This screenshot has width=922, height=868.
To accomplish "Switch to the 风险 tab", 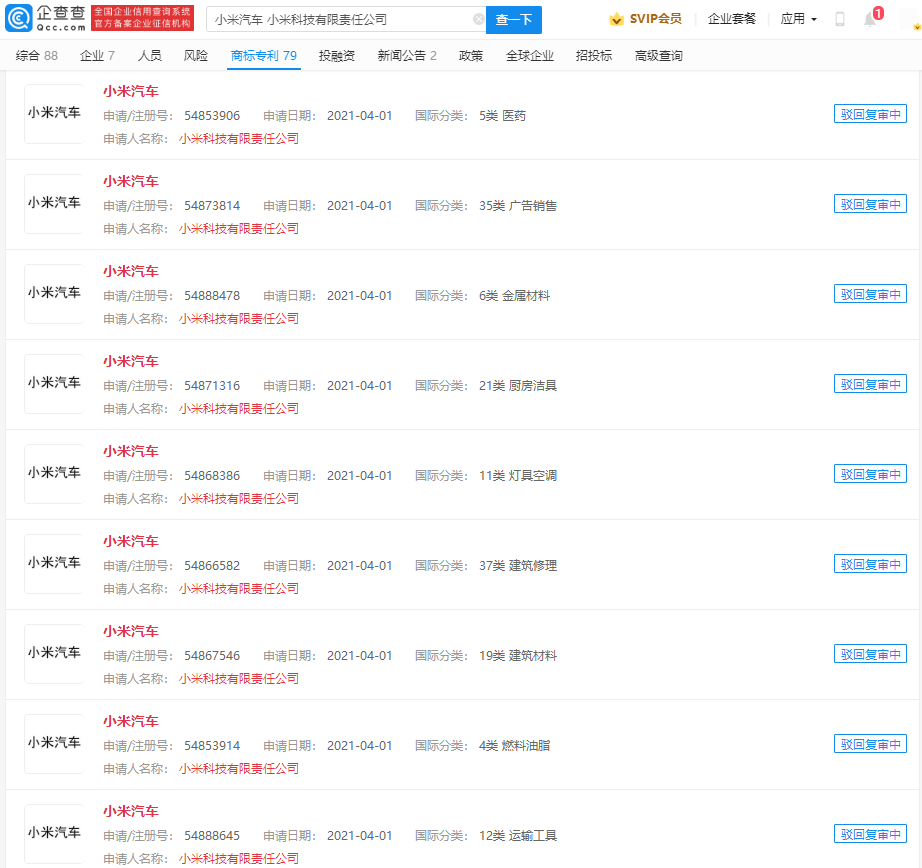I will pyautogui.click(x=196, y=56).
